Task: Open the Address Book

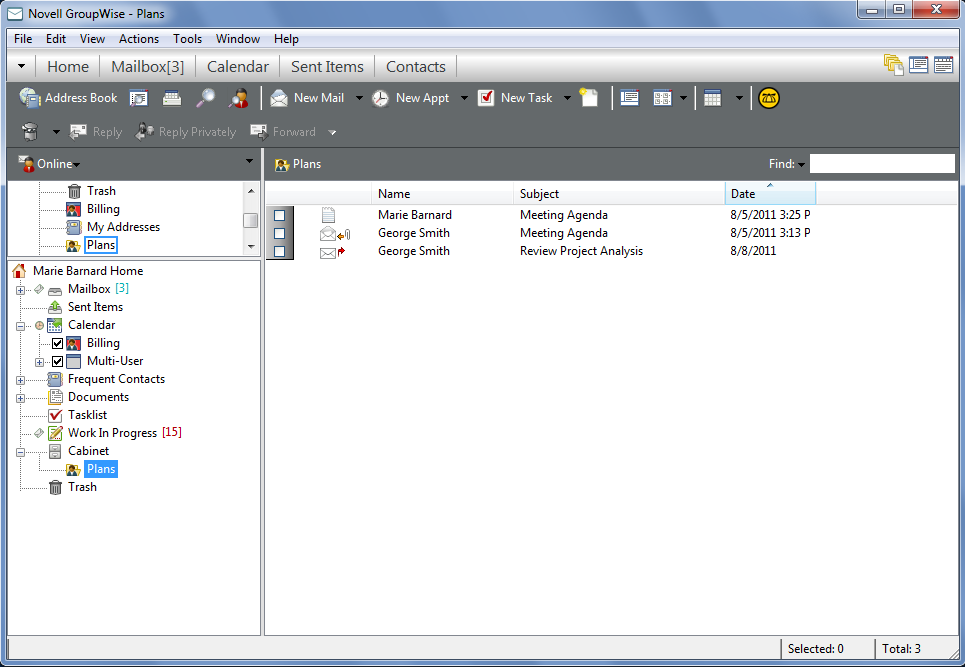Action: (68, 98)
